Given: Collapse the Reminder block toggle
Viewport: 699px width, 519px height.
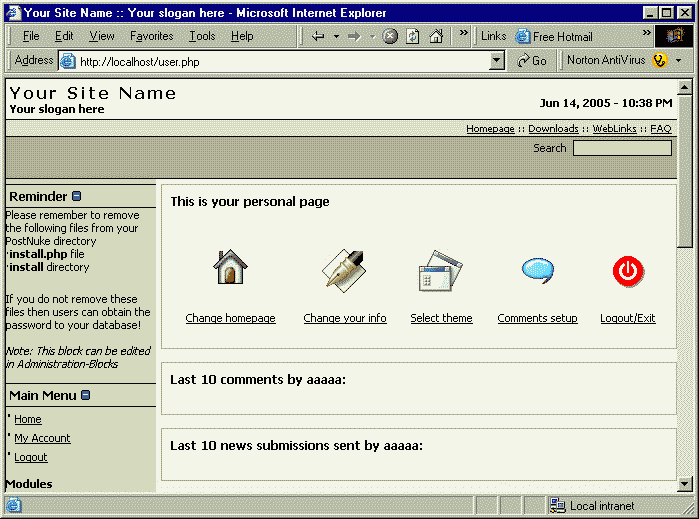Looking at the screenshot, I should click(77, 196).
